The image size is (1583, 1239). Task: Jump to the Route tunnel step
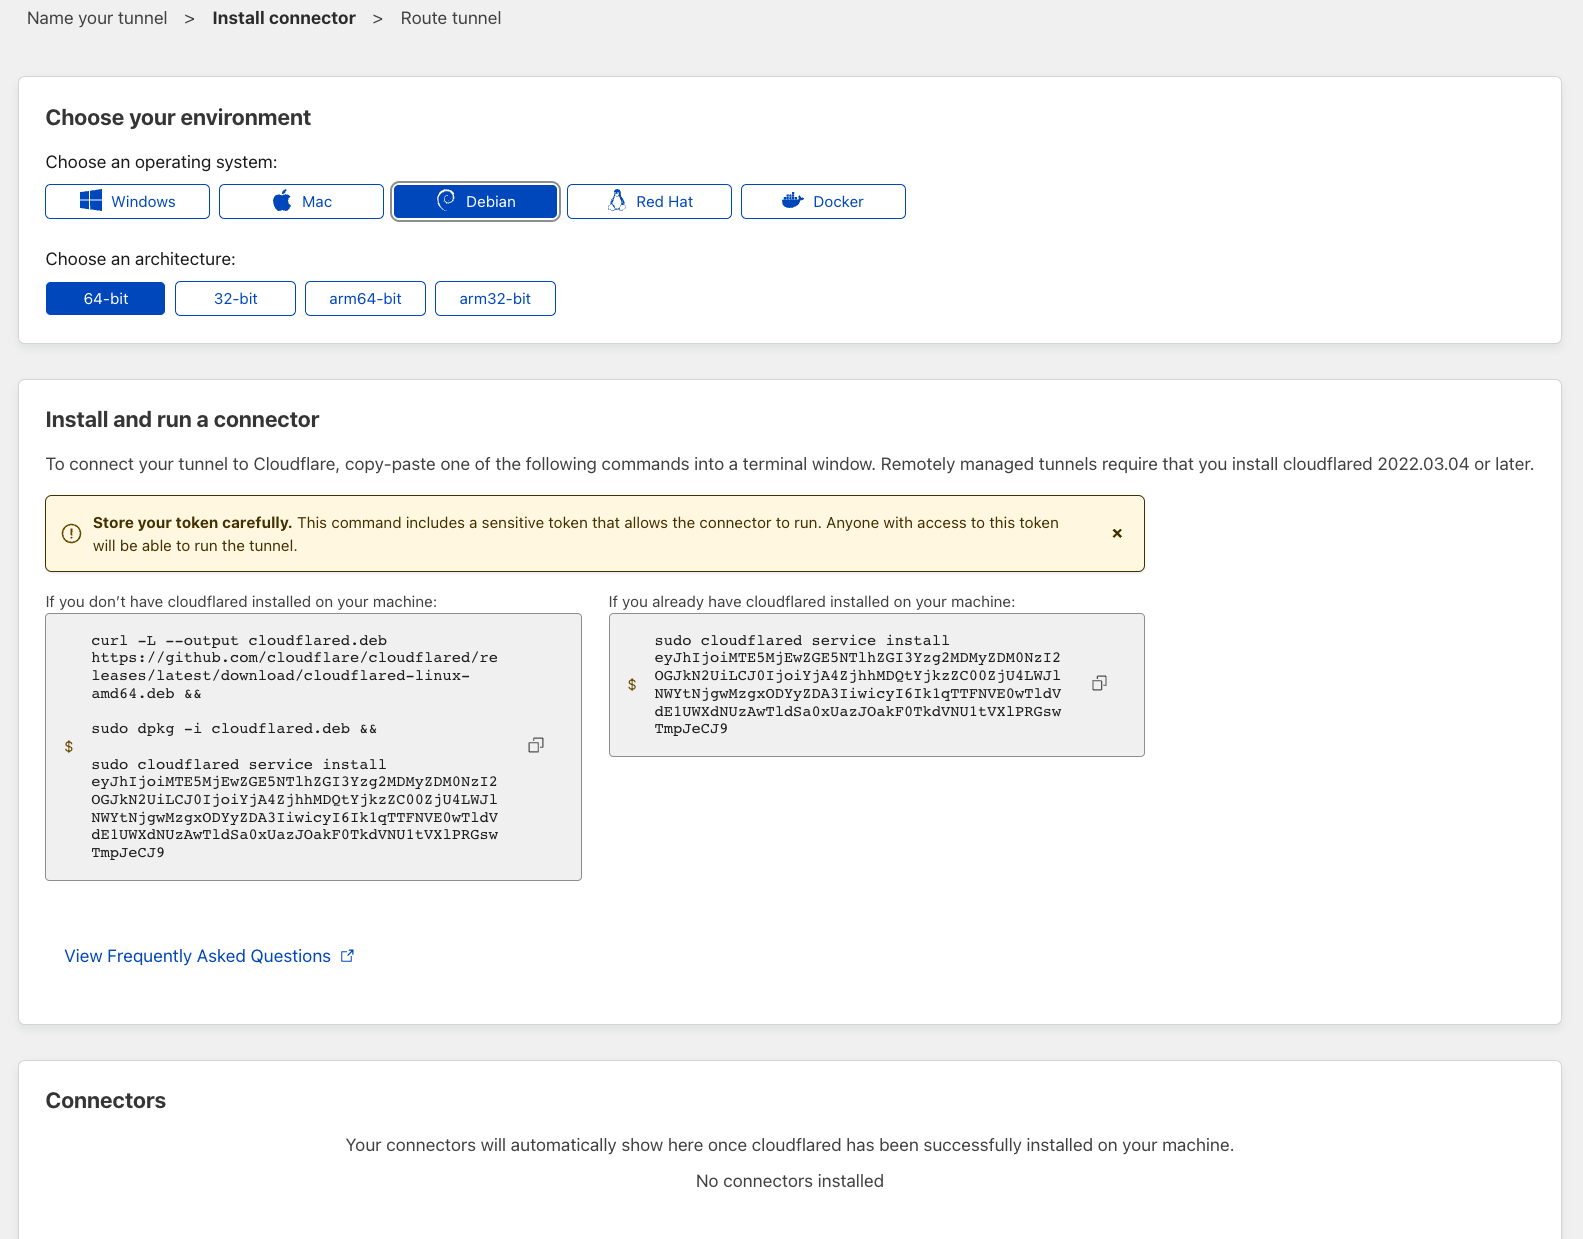[x=450, y=18]
